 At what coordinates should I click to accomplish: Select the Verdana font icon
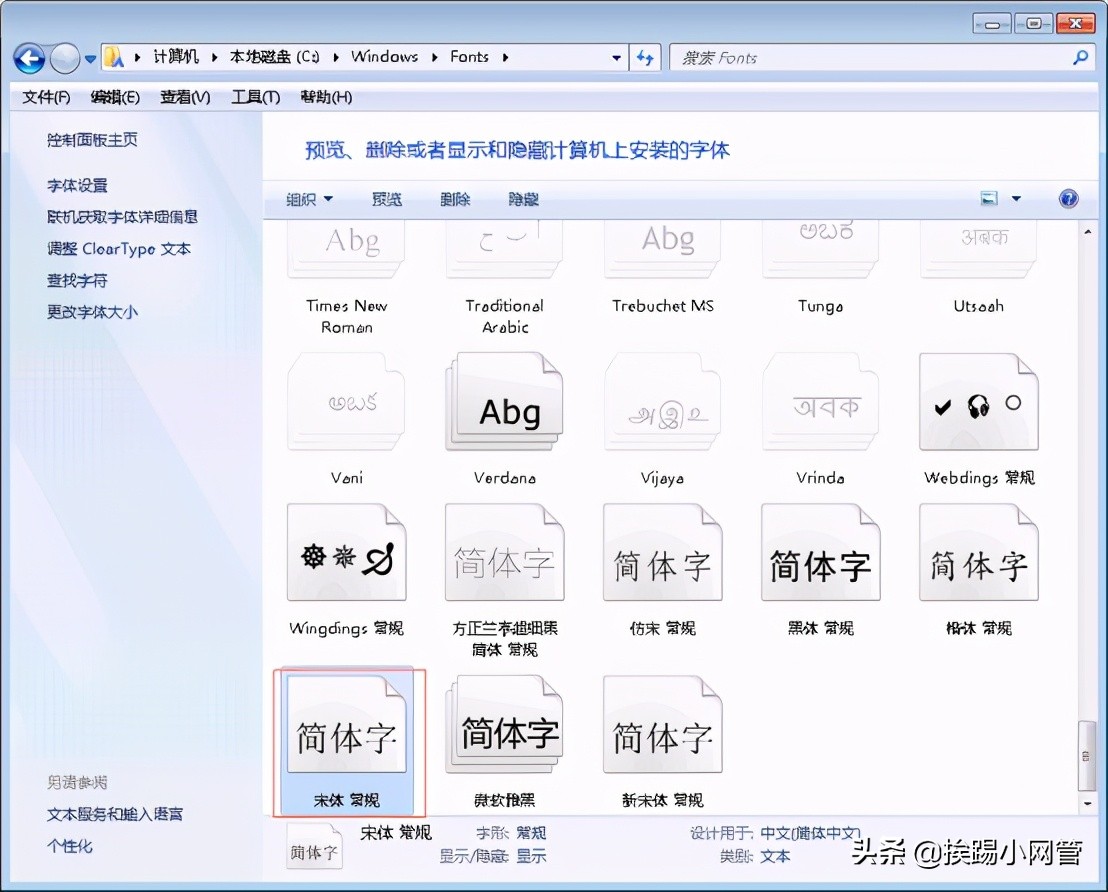[x=504, y=400]
